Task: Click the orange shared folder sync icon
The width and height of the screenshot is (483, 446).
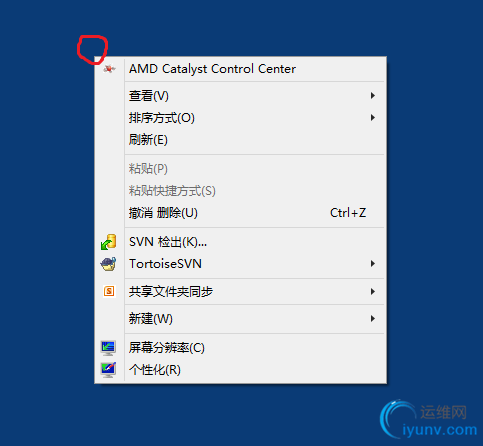Action: (109, 291)
